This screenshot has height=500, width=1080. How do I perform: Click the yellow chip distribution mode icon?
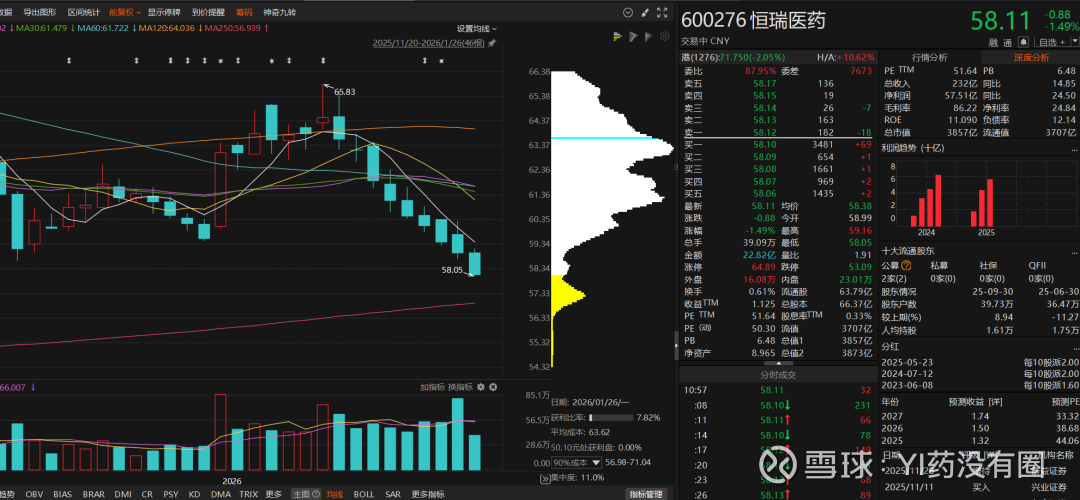click(618, 37)
